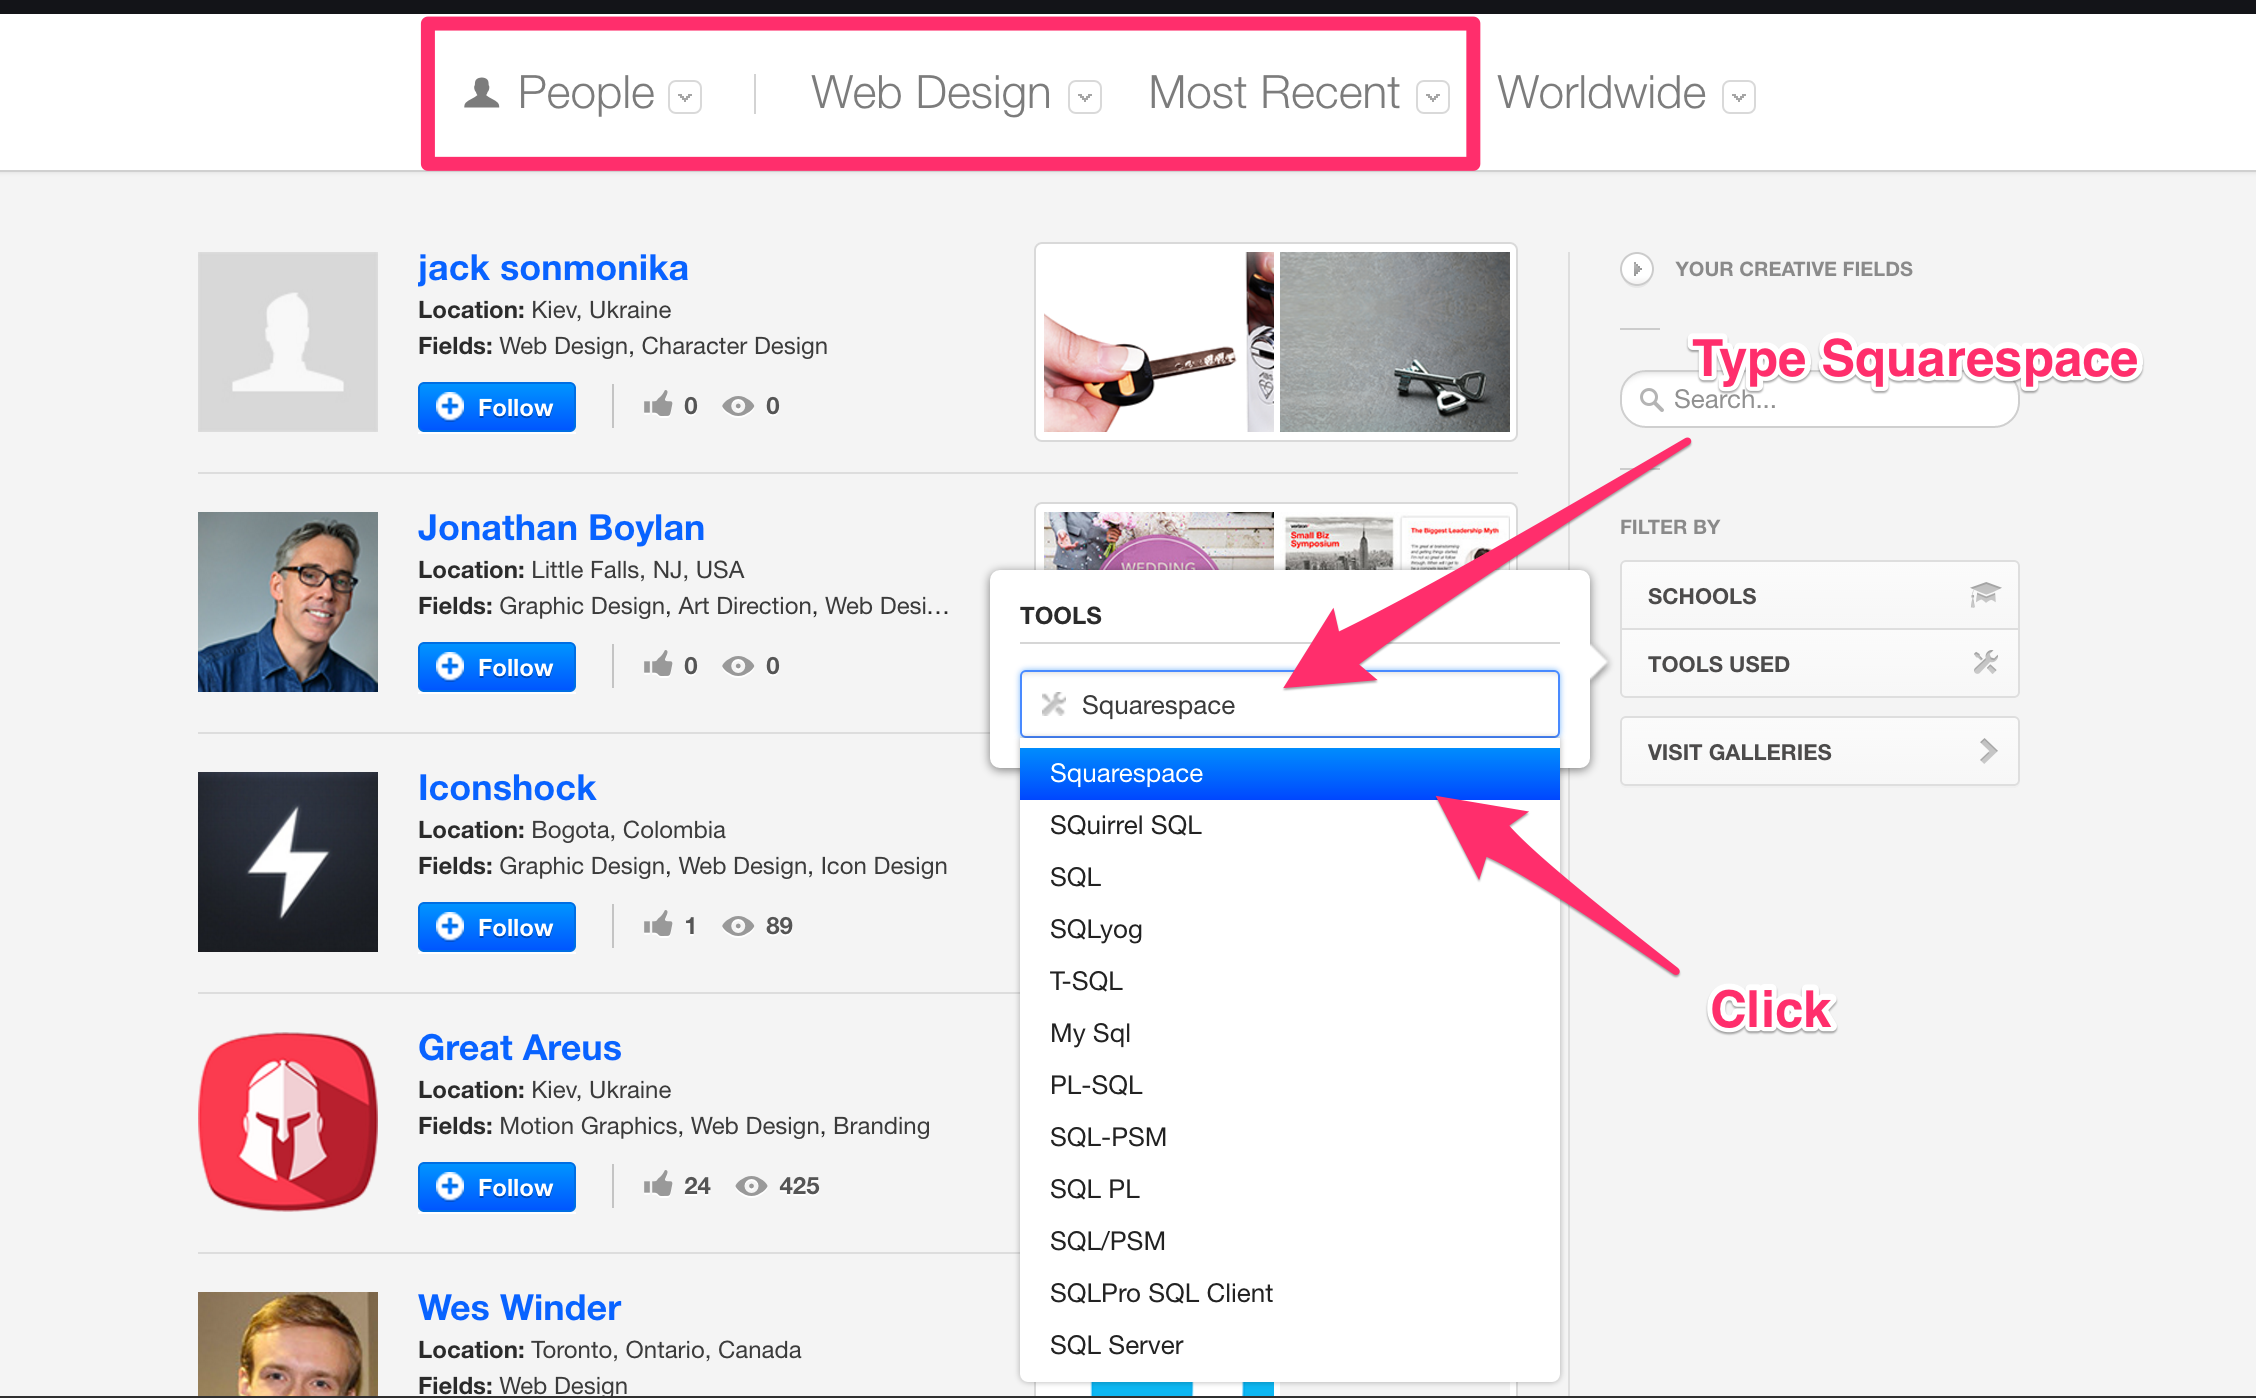This screenshot has width=2256, height=1398.
Task: Click views eye icon in Jonathan Boylan's row
Action: [x=738, y=666]
